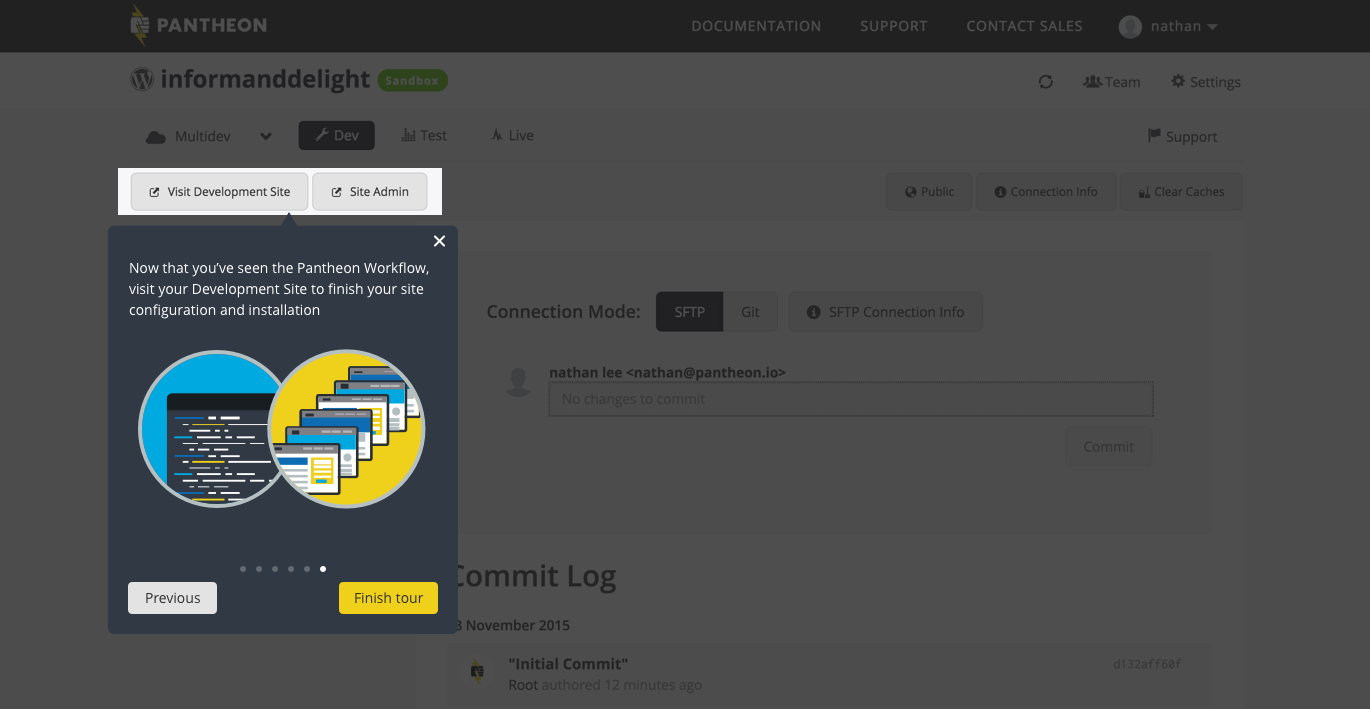Open the Support flag tab
This screenshot has height=709, width=1370.
tap(1182, 137)
